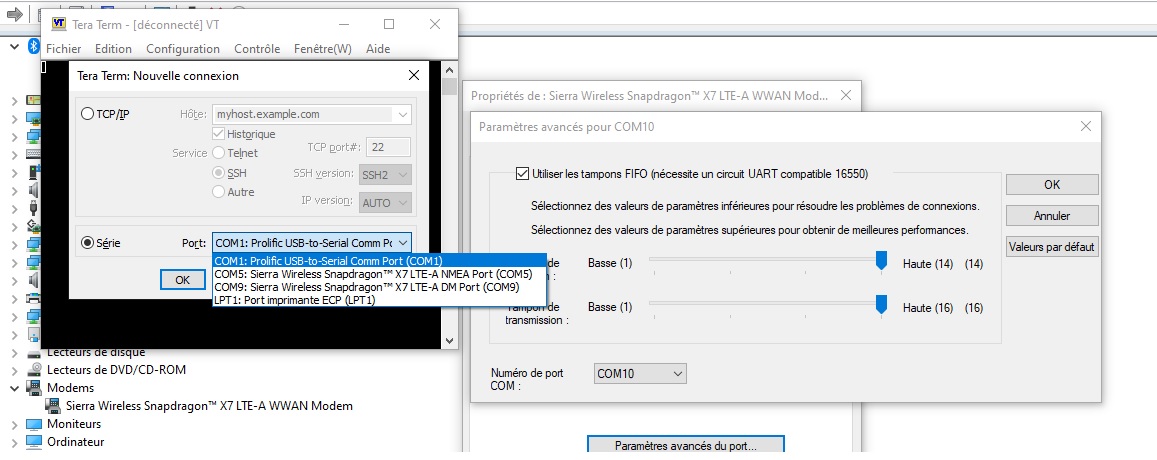Click the Moniteurs category icon

34,424
